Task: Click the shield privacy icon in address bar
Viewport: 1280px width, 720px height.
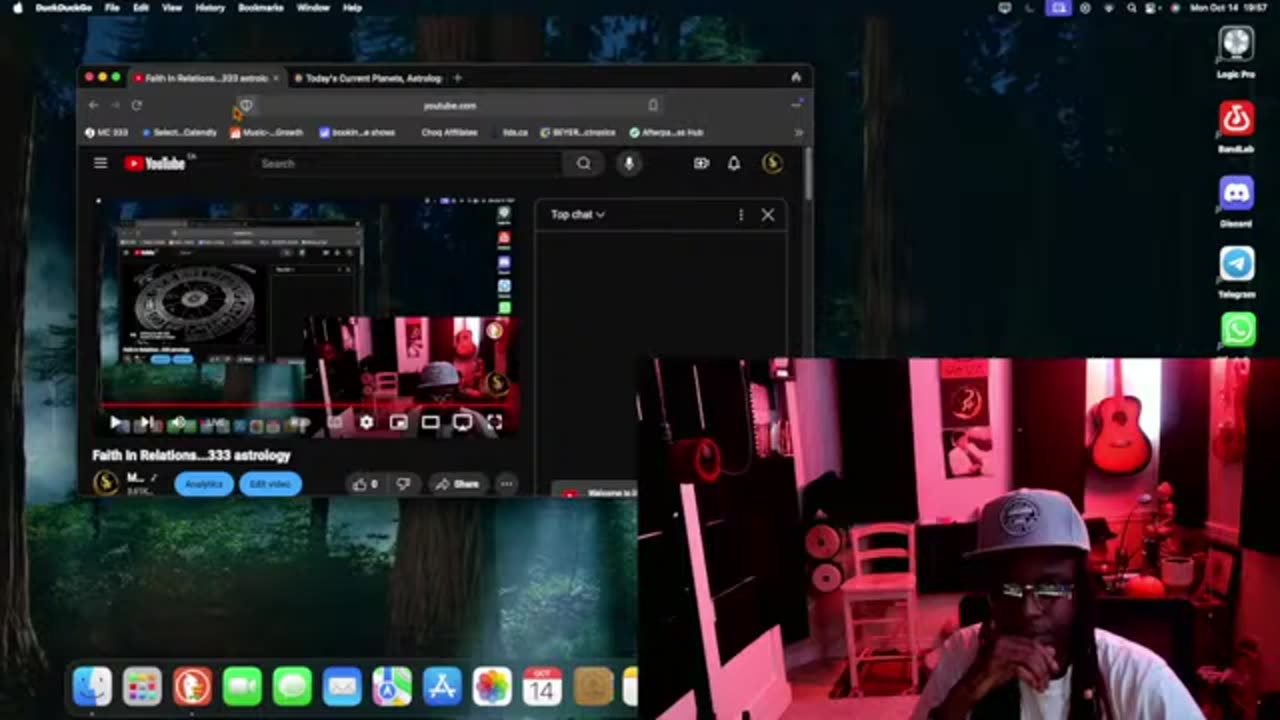Action: (x=246, y=105)
